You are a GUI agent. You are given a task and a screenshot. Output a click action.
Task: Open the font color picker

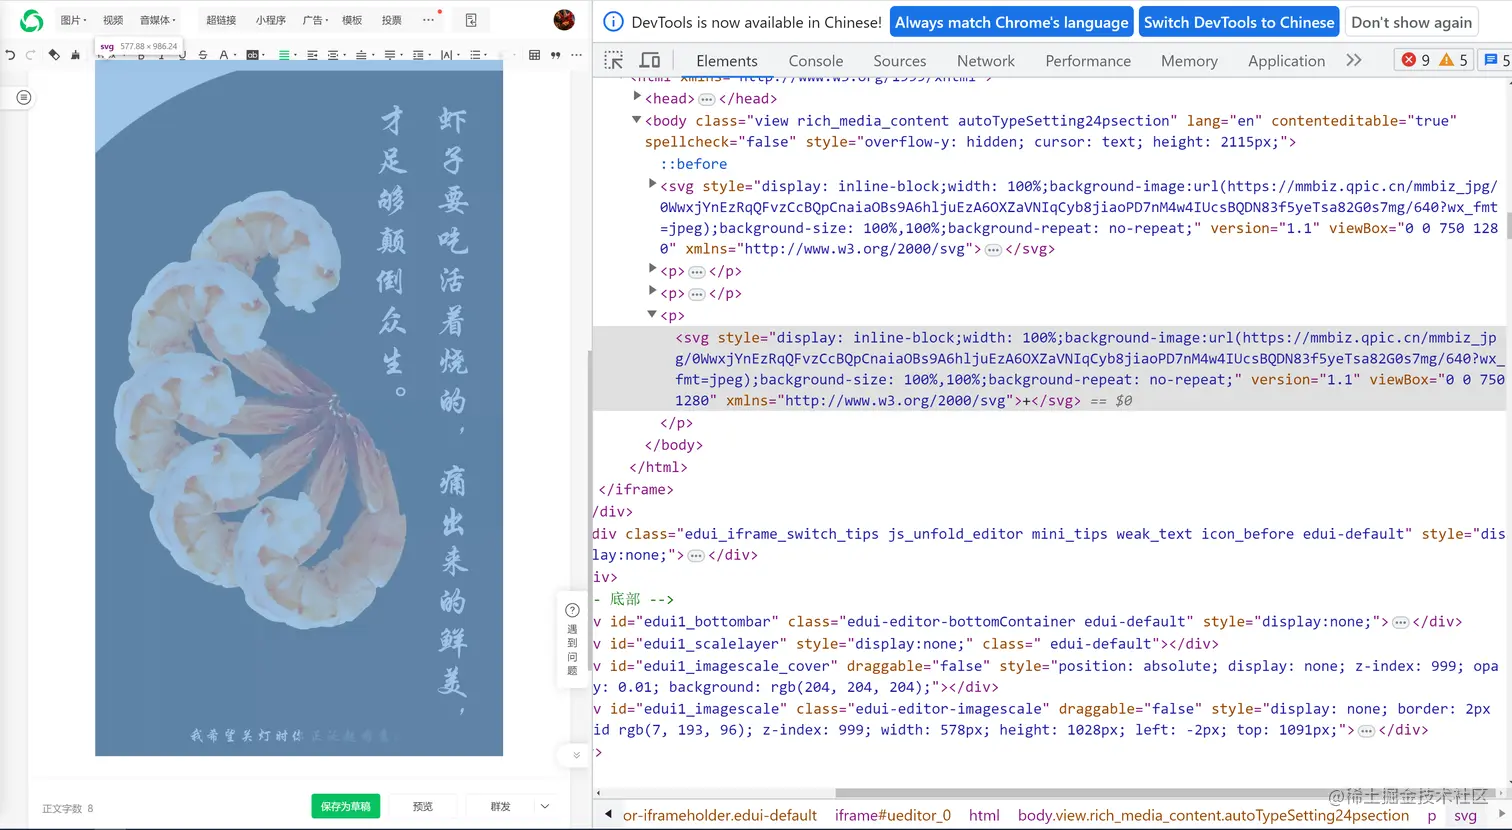point(226,55)
